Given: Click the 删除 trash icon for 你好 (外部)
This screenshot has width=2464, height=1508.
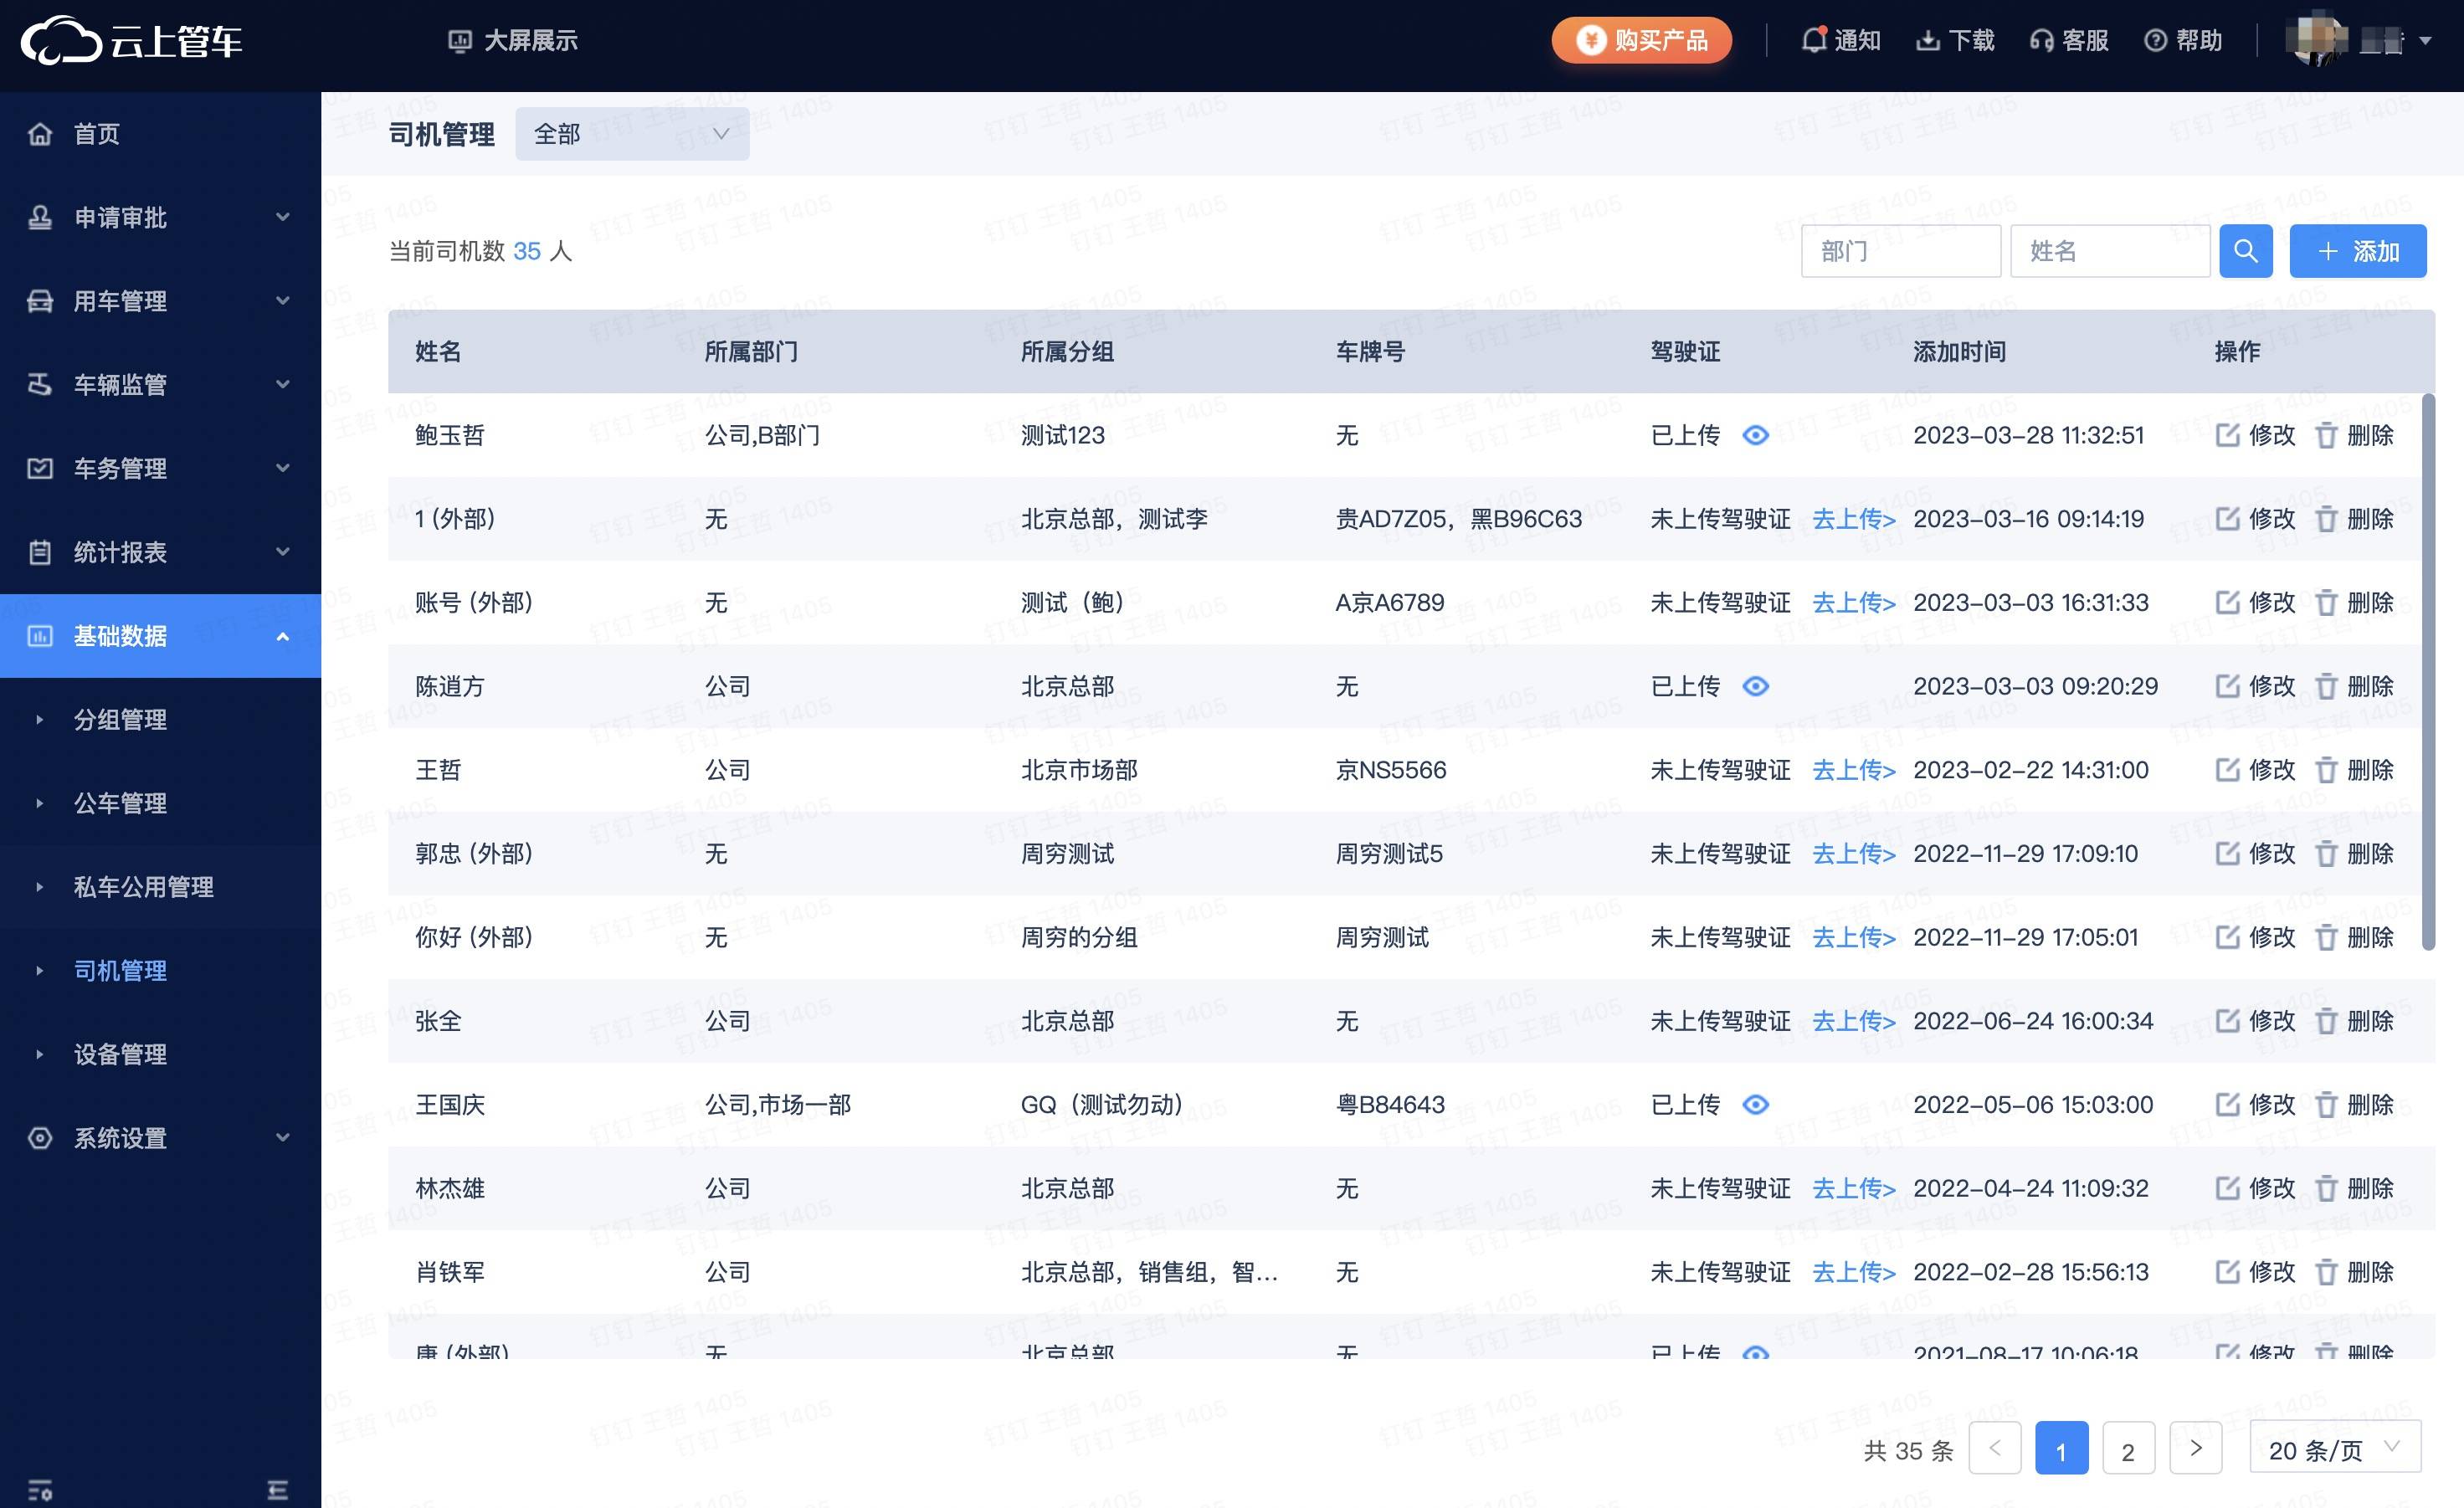Looking at the screenshot, I should [x=2326, y=938].
